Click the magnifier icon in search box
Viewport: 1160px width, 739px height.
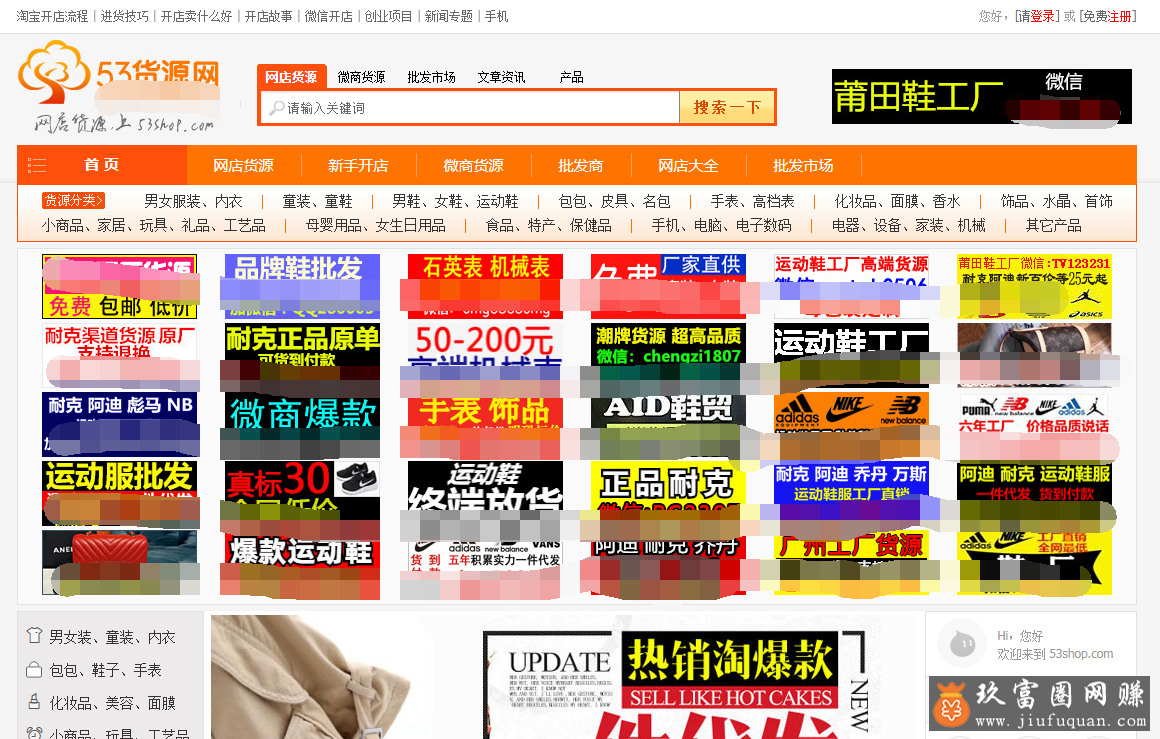pyautogui.click(x=277, y=108)
